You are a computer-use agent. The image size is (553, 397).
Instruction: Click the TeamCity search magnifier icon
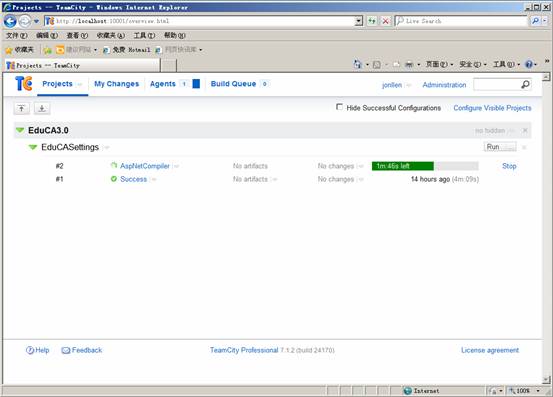[x=525, y=84]
